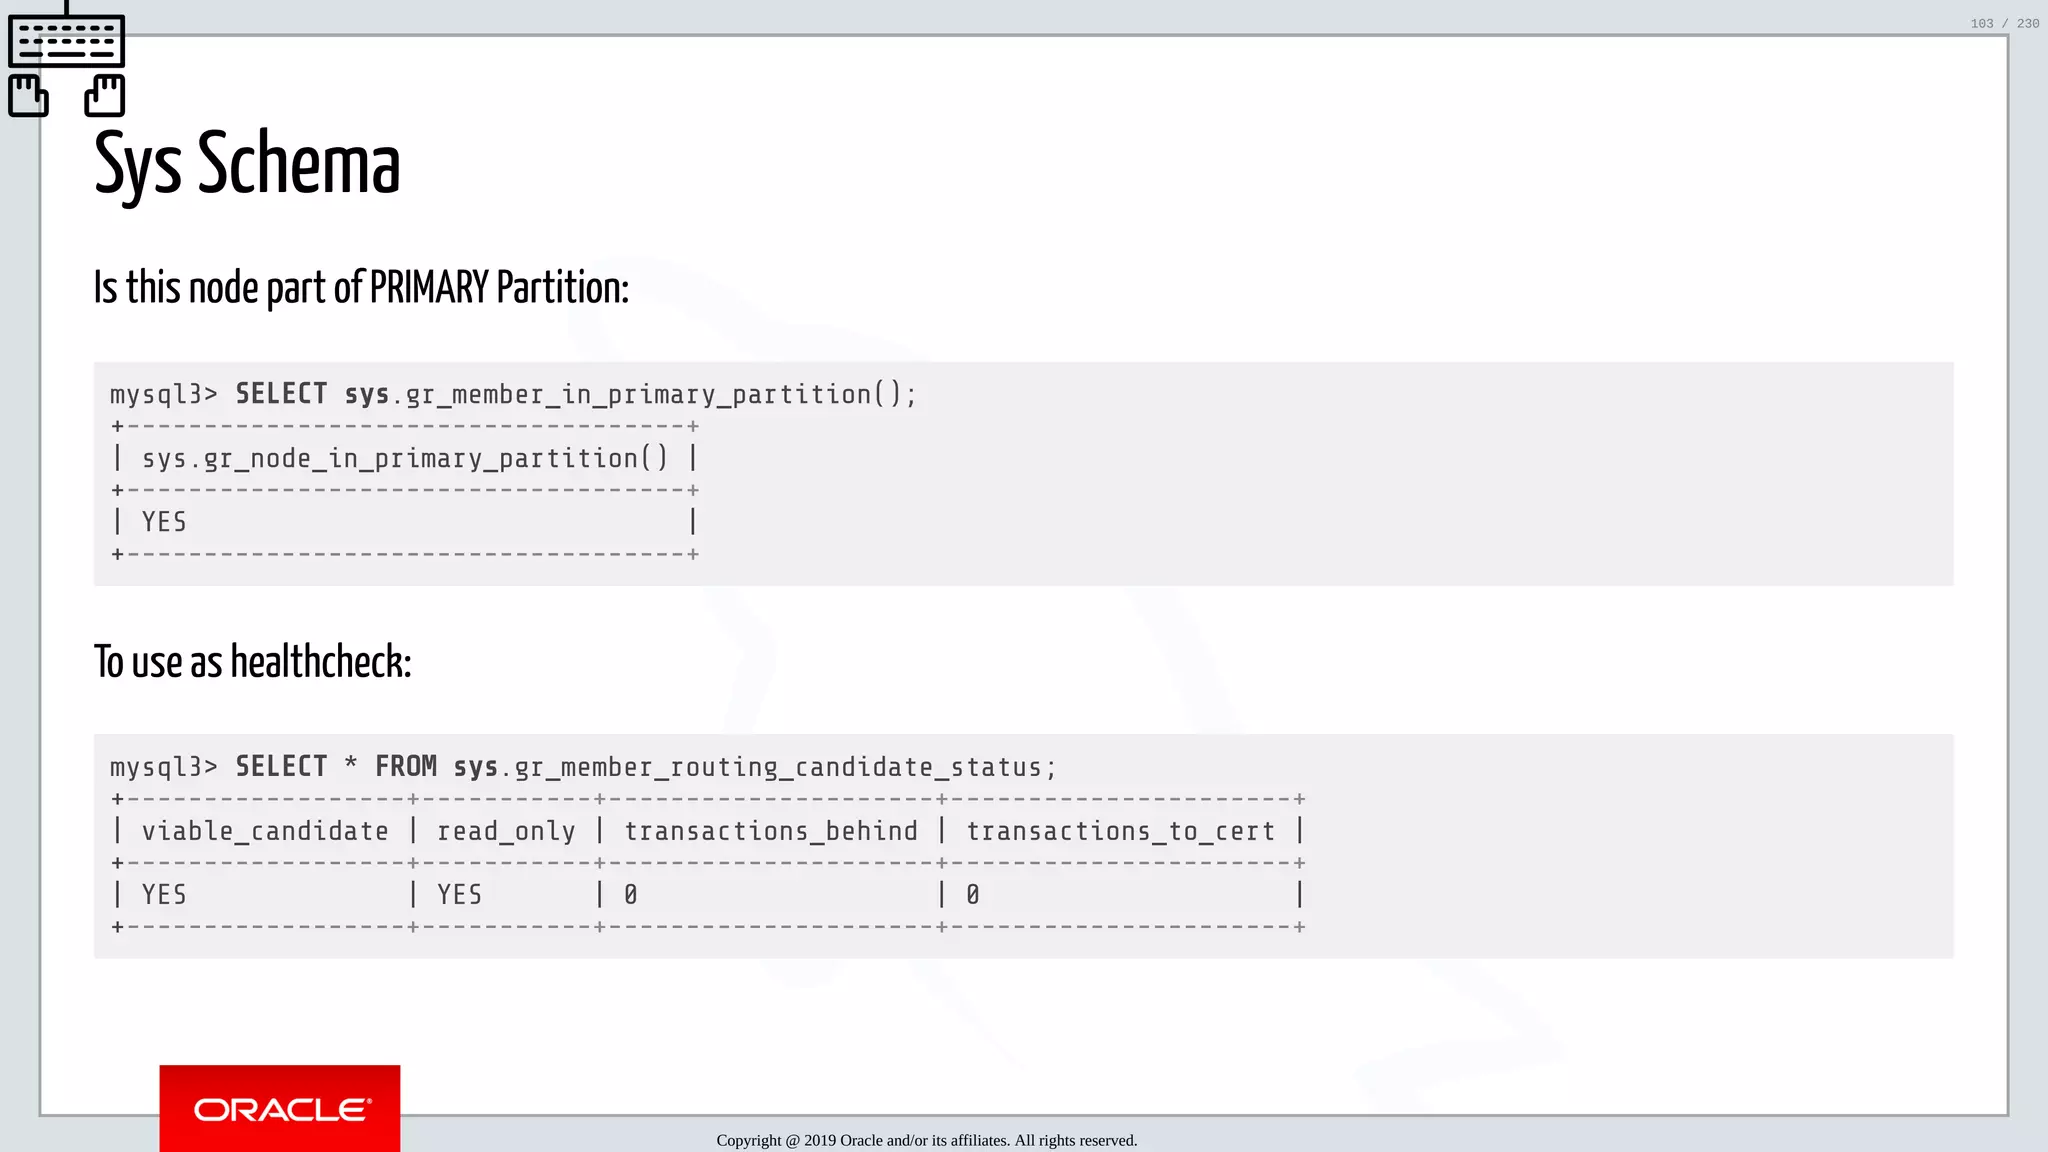The image size is (2048, 1152).
Task: Click the gr_member_routing_candidate_status SELECT query
Action: point(583,767)
